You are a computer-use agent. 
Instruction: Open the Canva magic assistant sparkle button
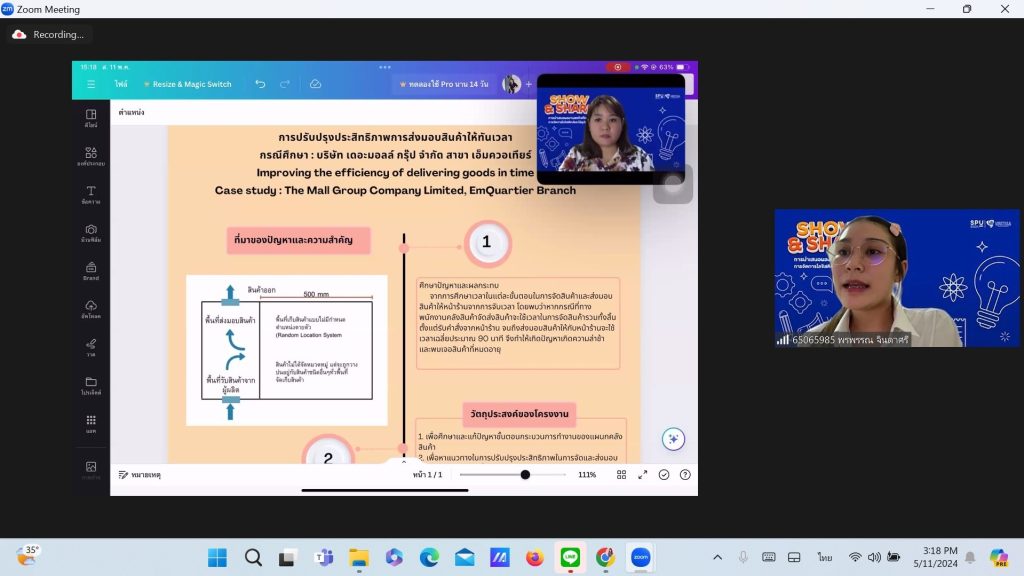click(673, 439)
